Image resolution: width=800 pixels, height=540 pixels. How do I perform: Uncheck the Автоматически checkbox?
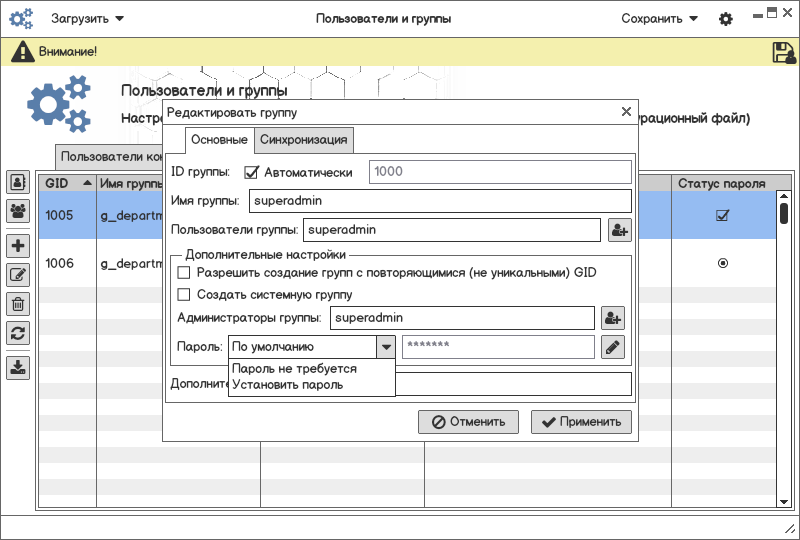point(252,172)
